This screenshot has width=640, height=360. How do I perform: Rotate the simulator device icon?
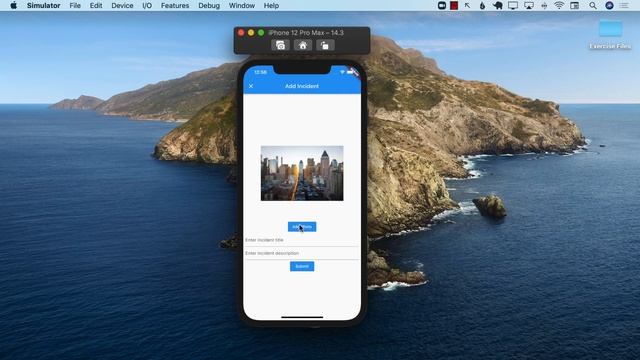click(325, 45)
